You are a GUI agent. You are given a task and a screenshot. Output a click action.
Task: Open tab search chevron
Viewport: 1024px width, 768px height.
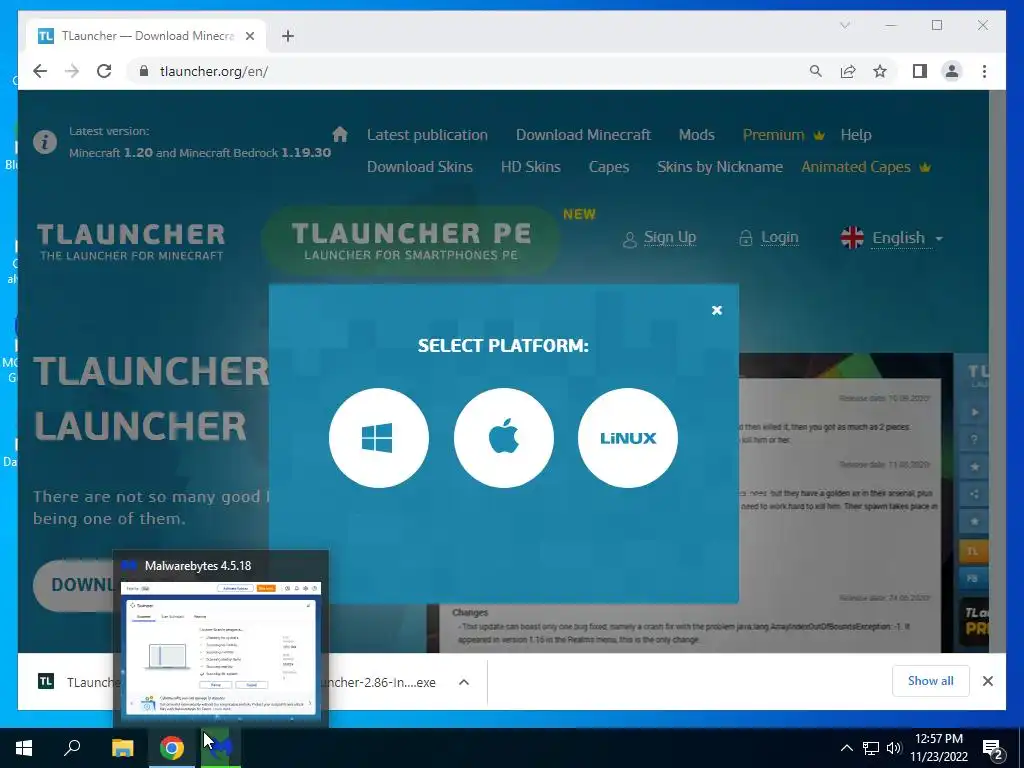point(844,25)
